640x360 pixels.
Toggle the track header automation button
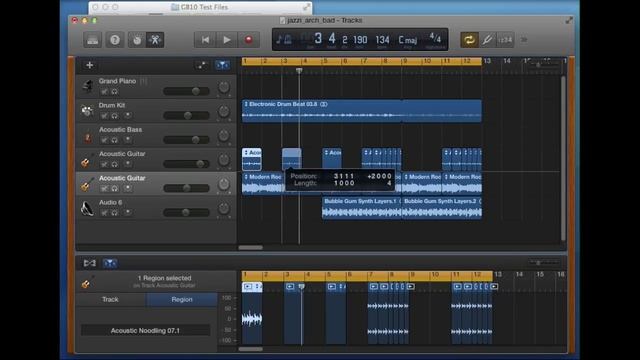pos(201,65)
